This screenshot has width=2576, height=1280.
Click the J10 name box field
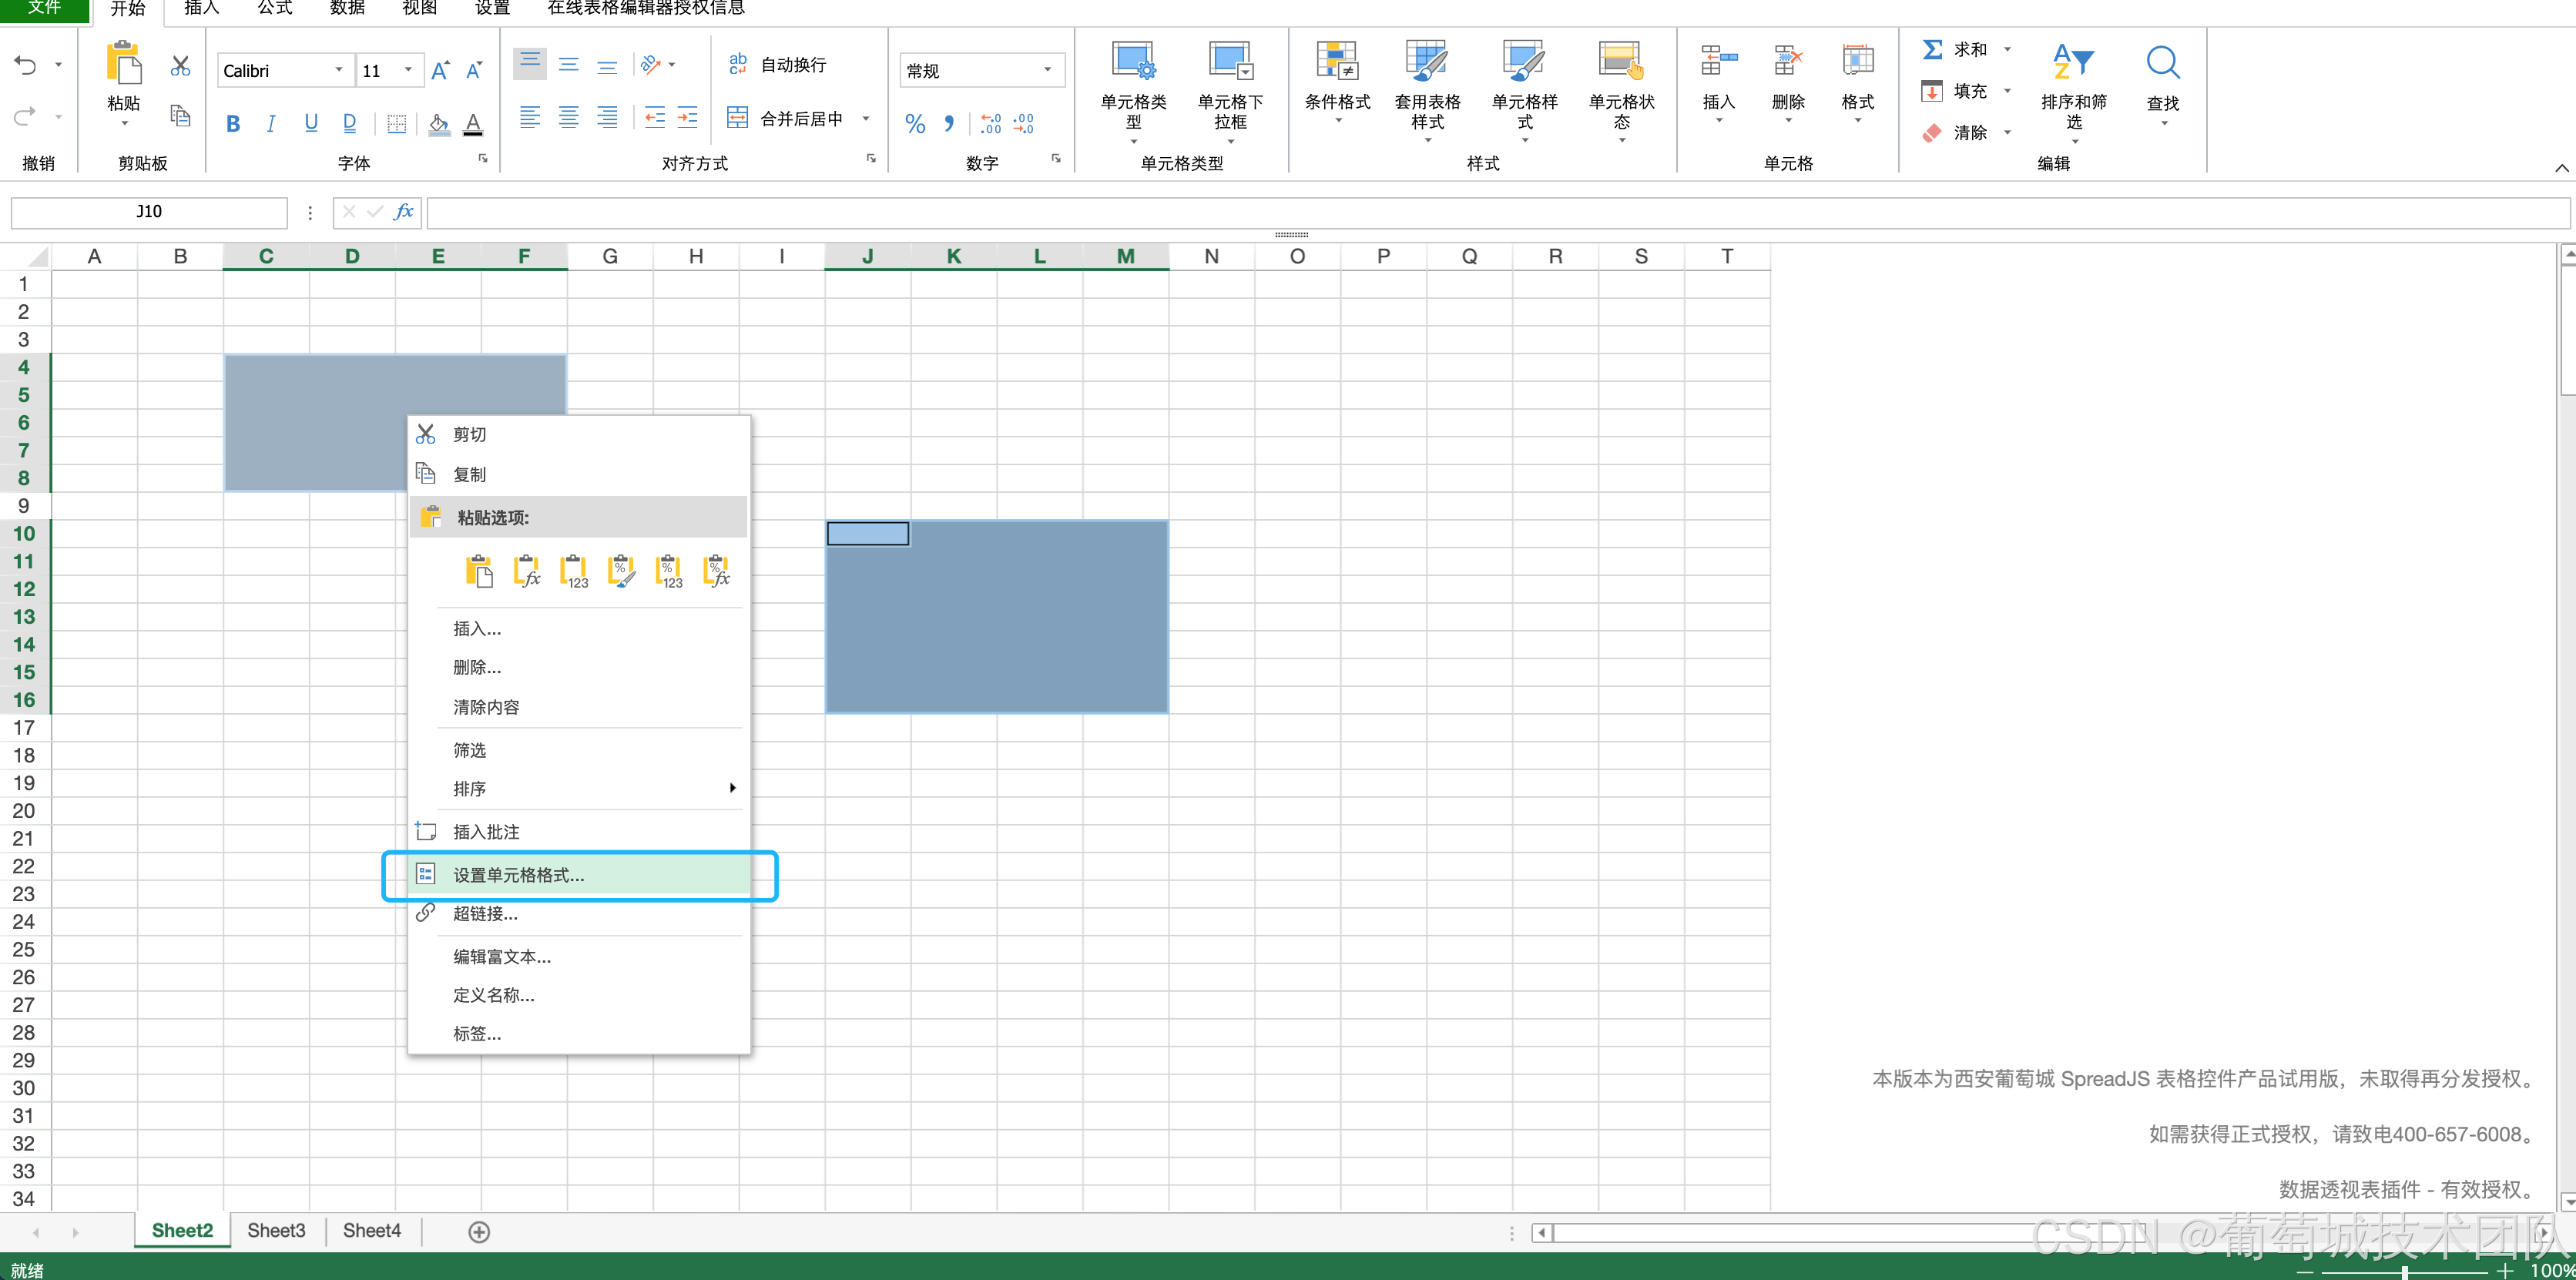[x=149, y=211]
